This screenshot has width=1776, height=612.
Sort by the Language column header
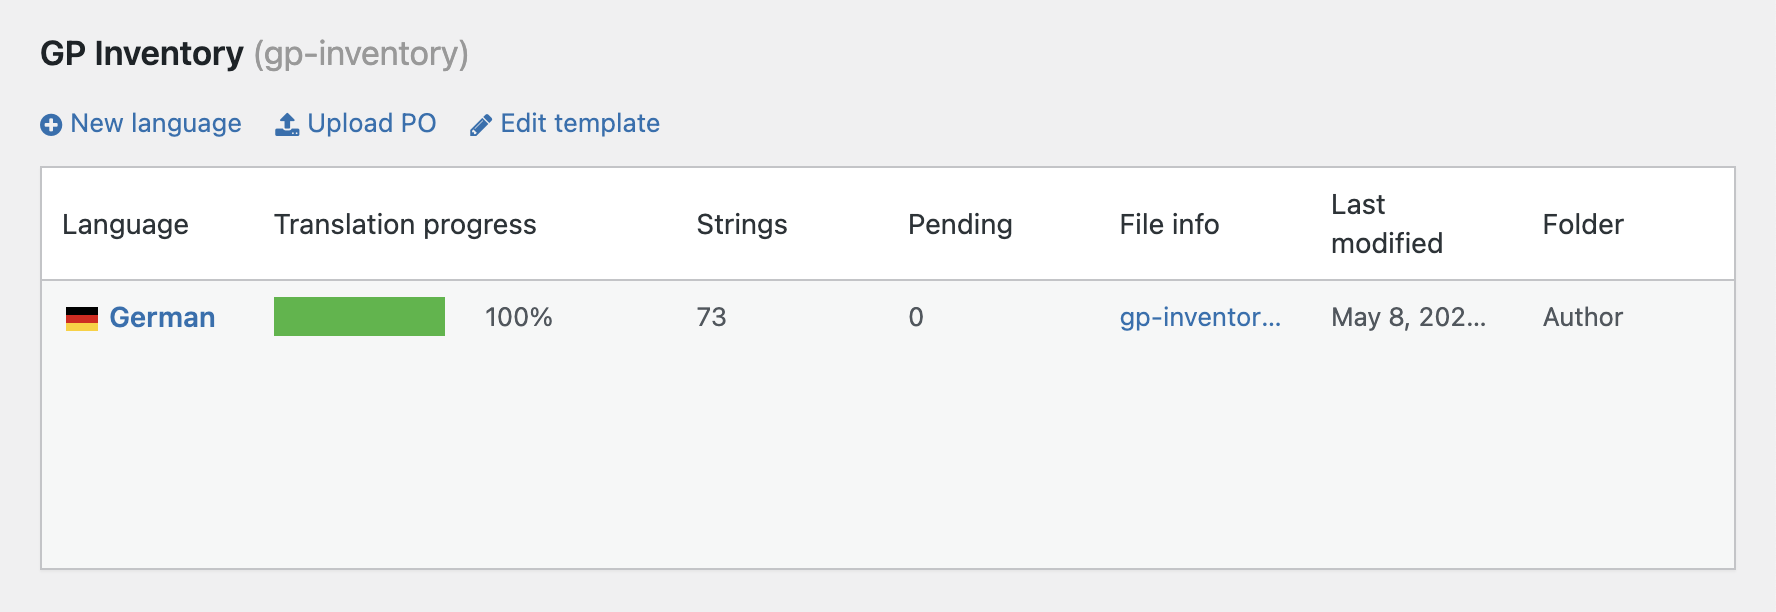click(x=125, y=224)
